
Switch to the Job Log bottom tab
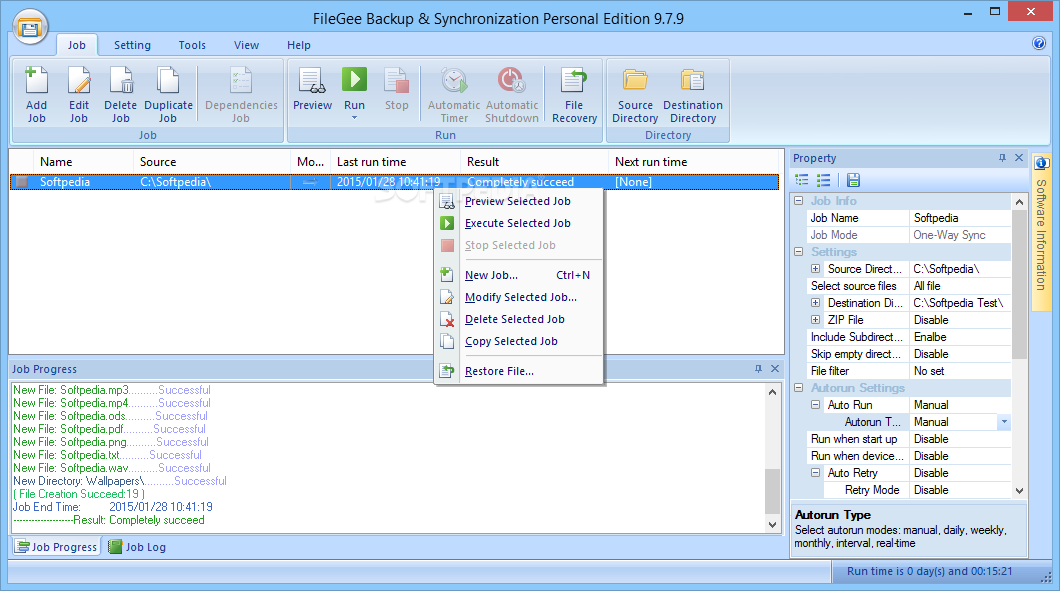coord(137,546)
